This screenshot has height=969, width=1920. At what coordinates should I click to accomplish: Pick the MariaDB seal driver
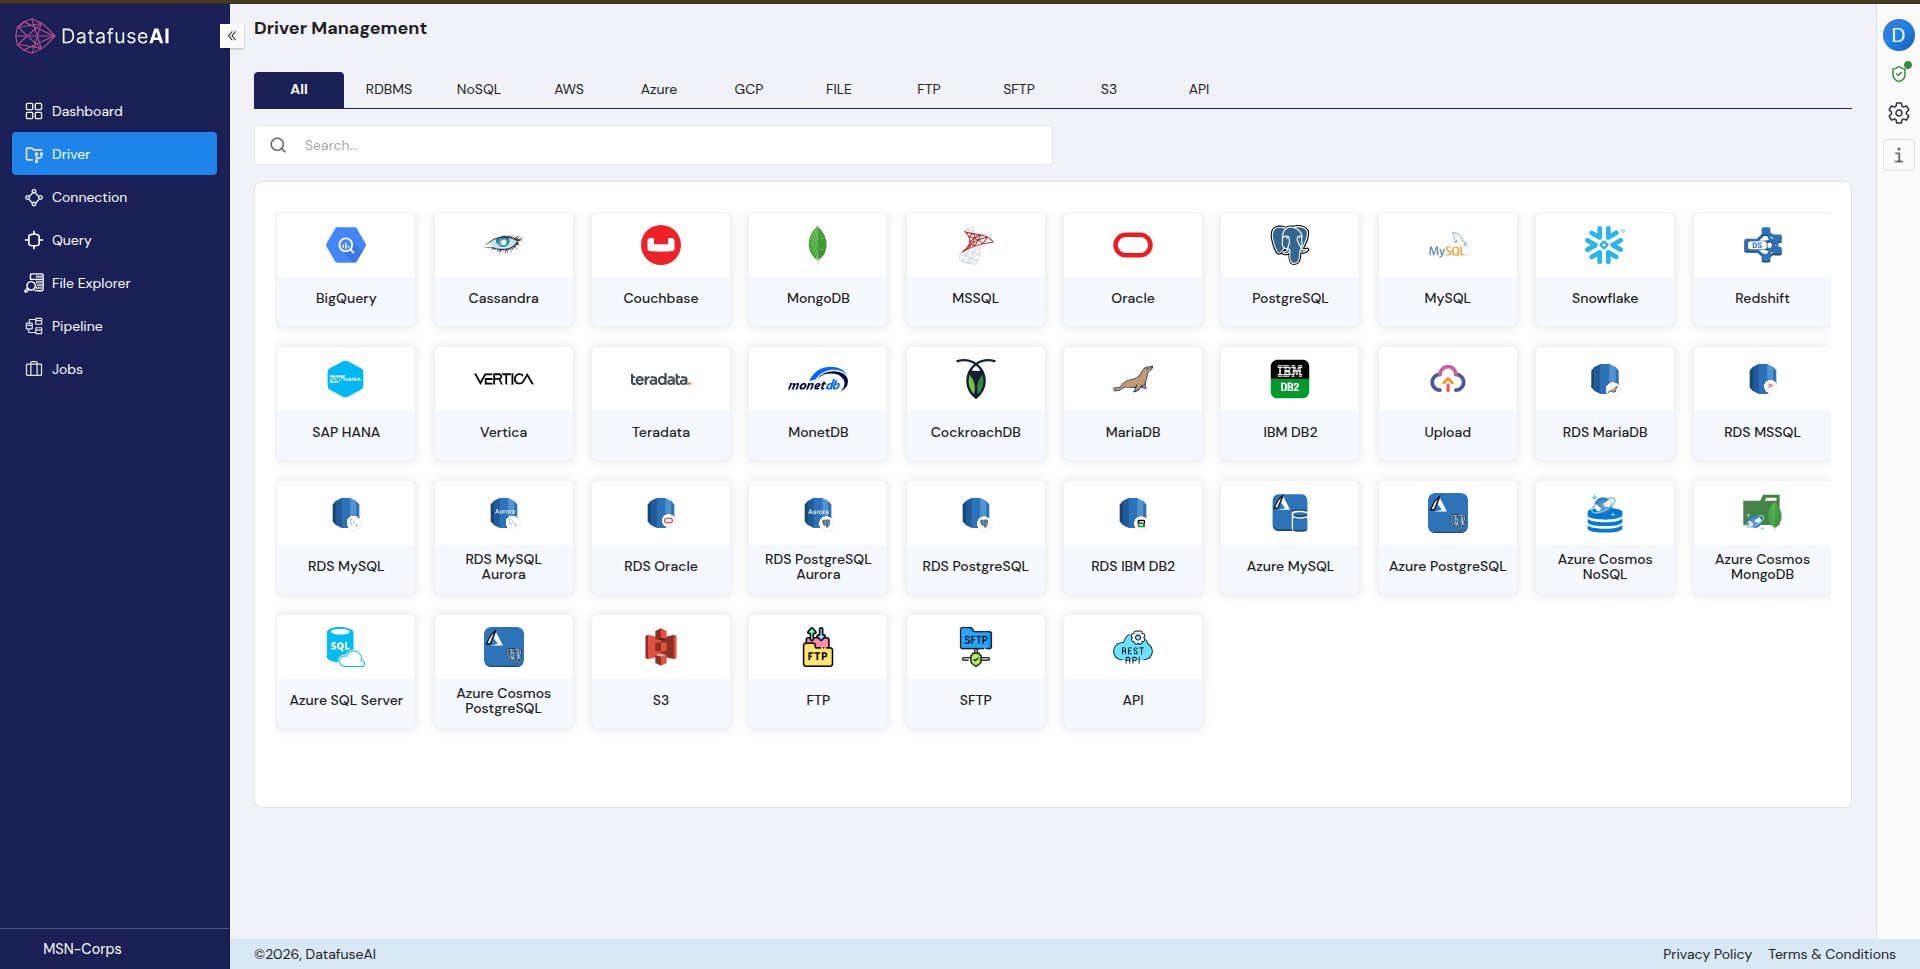tap(1133, 404)
